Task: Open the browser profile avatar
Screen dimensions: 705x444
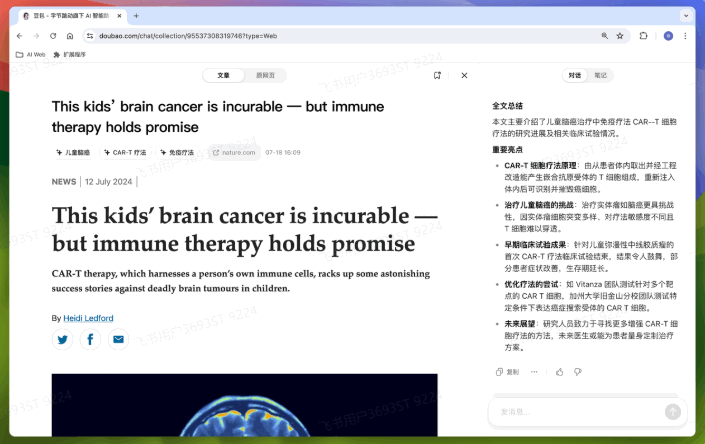Action: 668,36
